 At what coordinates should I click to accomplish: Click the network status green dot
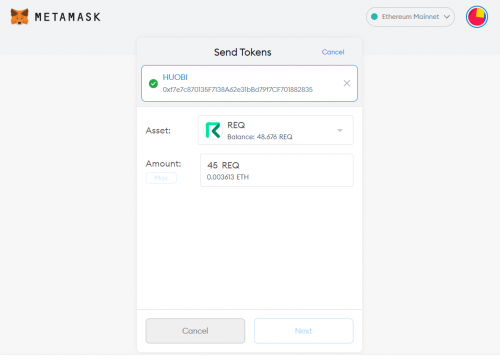(374, 17)
